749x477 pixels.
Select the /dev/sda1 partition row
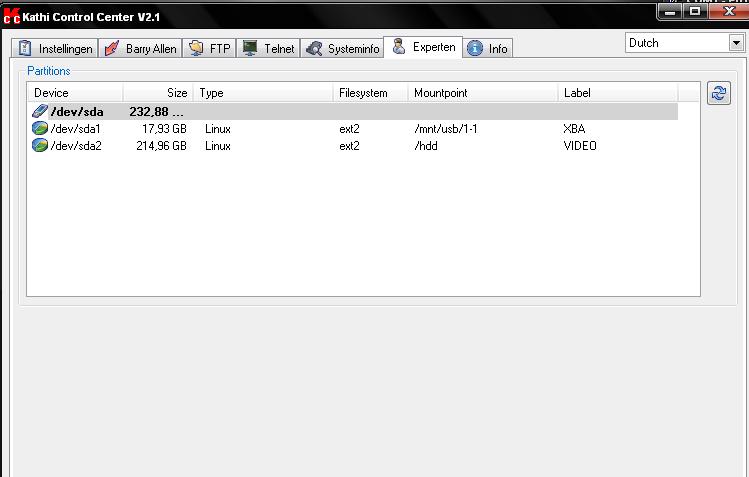click(x=353, y=128)
